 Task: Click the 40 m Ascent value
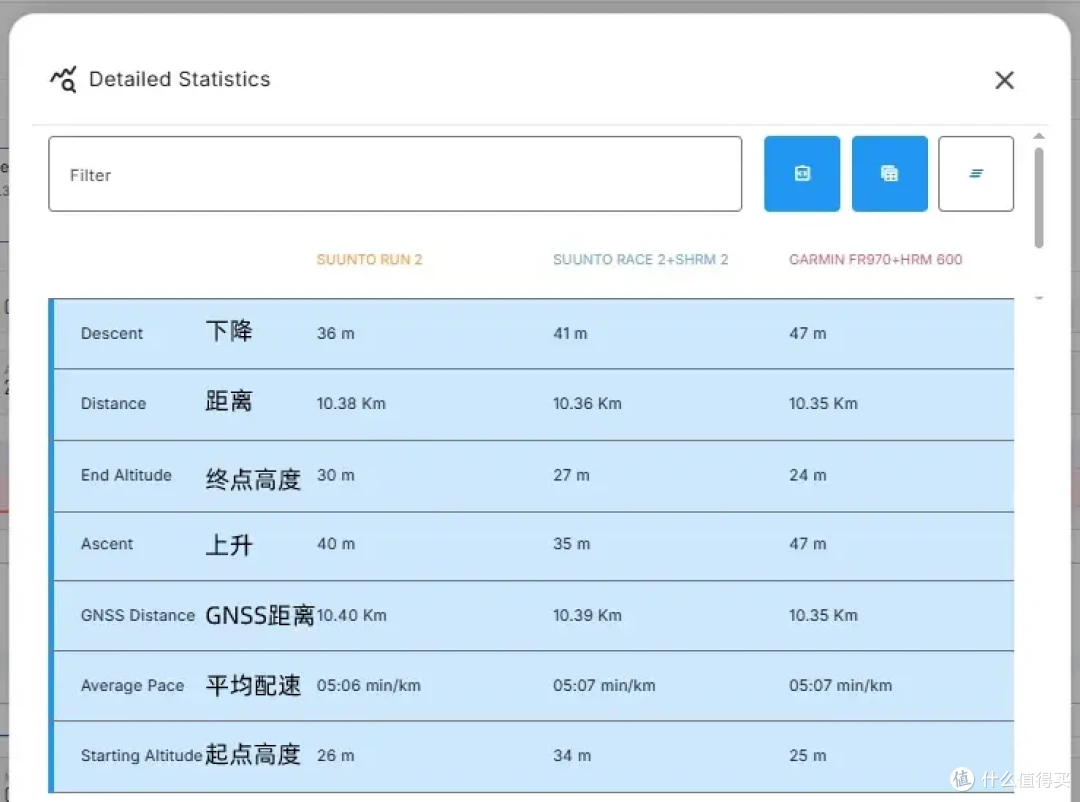[x=336, y=544]
